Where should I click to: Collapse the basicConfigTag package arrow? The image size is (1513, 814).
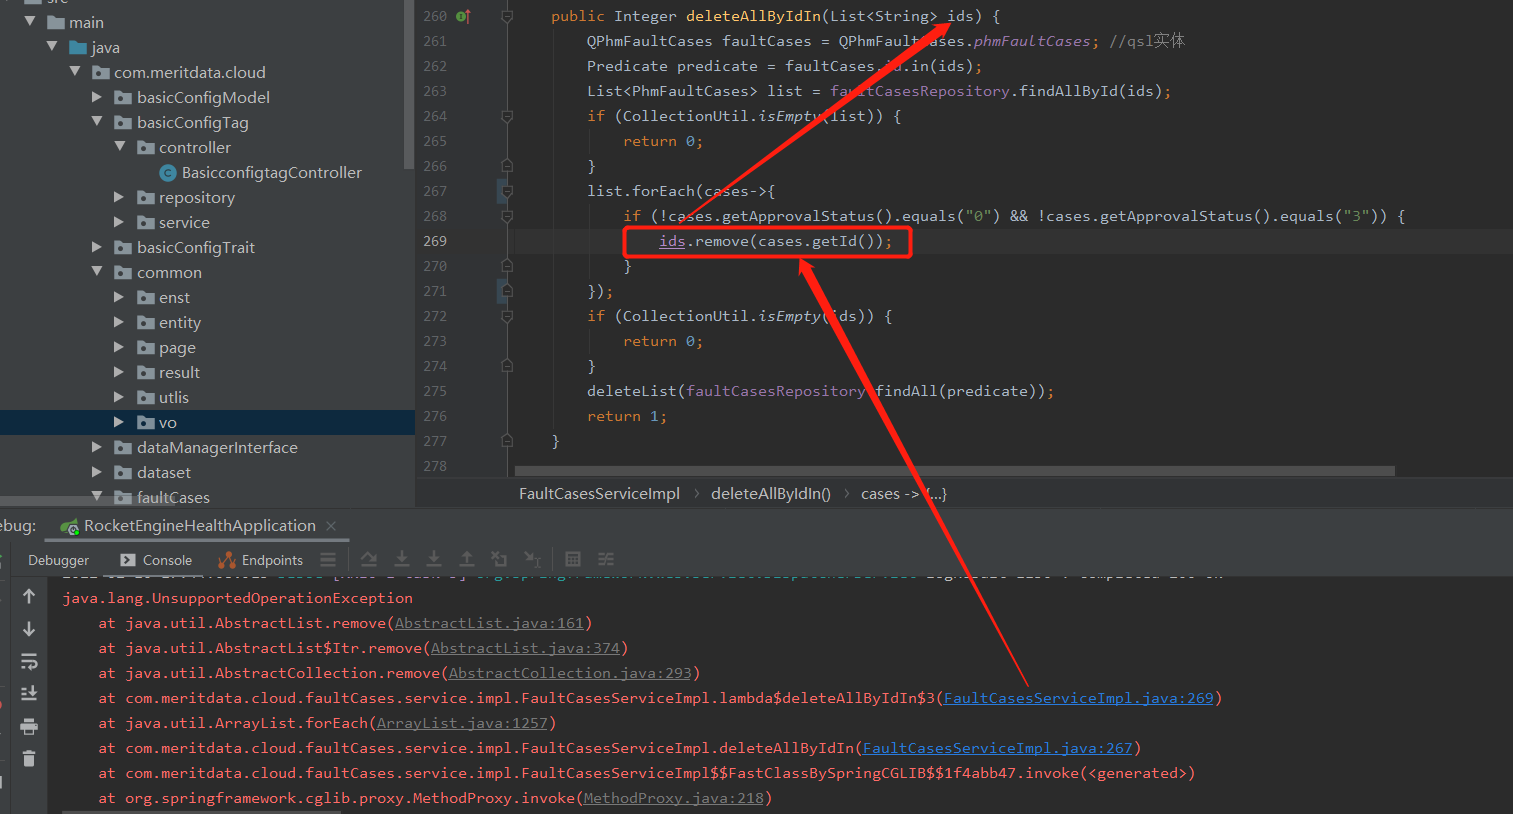(97, 121)
